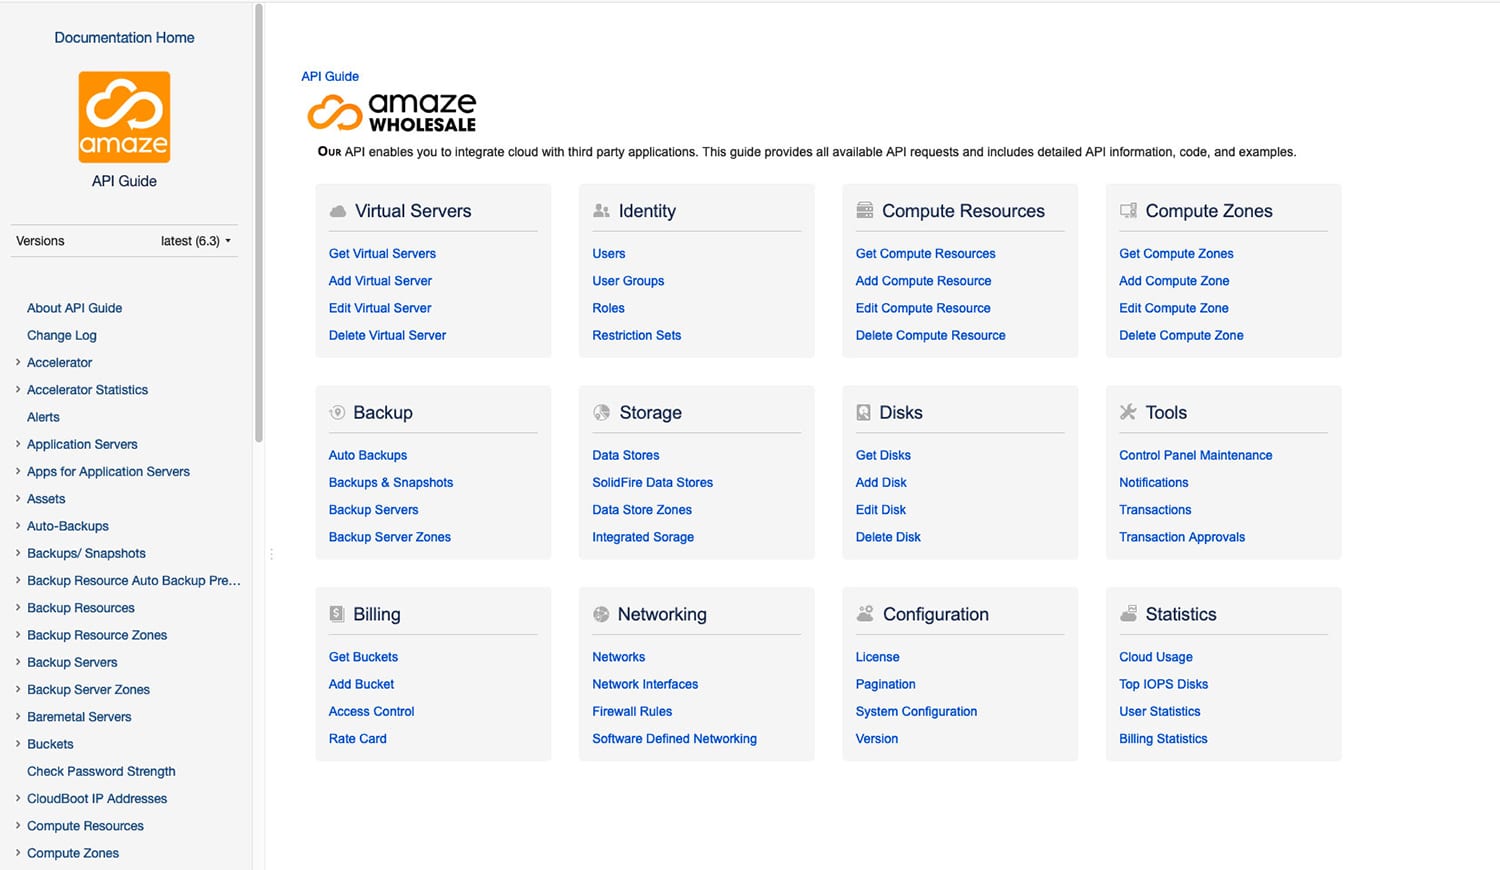The image size is (1500, 870).
Task: Open the Versions latest (6.3) dropdown
Action: click(x=196, y=241)
